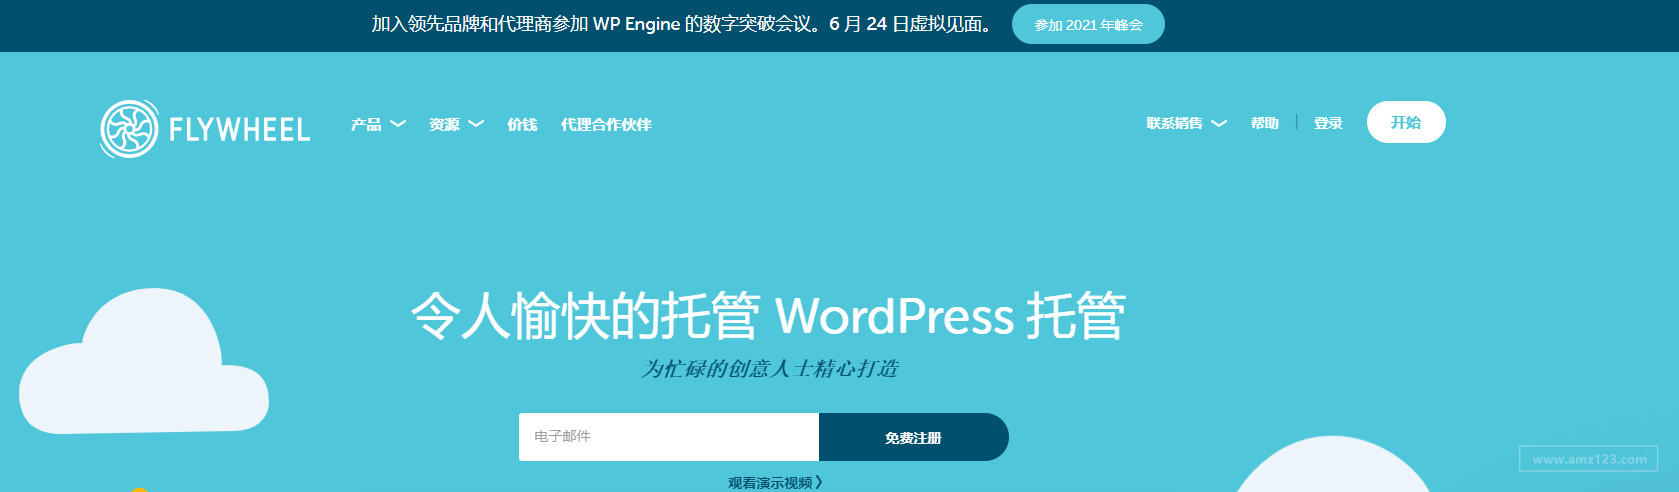This screenshot has width=1679, height=492.
Task: Expand the chevron next to 联系销售
Action: (1219, 124)
